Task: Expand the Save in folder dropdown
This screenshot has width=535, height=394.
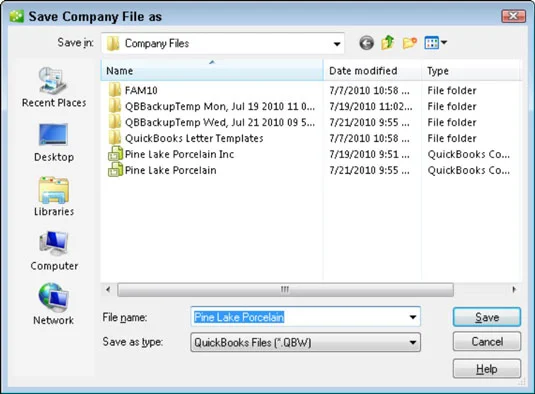Action: (337, 44)
